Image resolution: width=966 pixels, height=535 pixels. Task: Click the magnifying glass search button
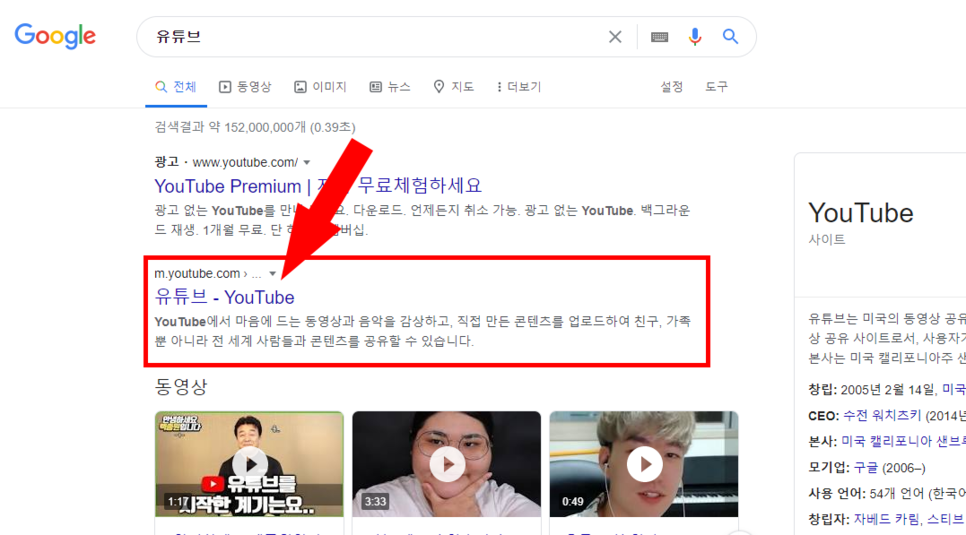pyautogui.click(x=730, y=36)
